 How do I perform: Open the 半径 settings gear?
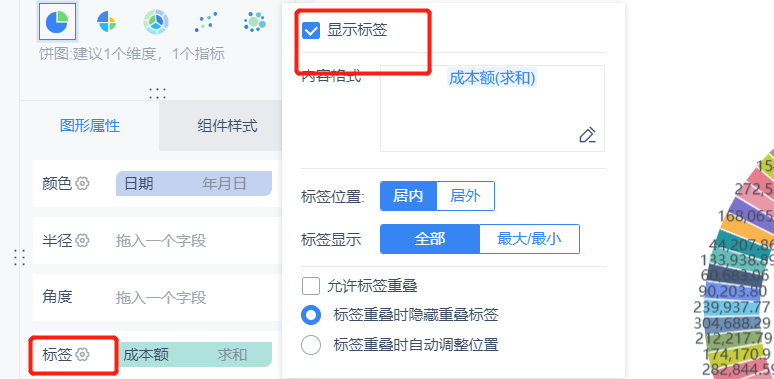tap(82, 240)
